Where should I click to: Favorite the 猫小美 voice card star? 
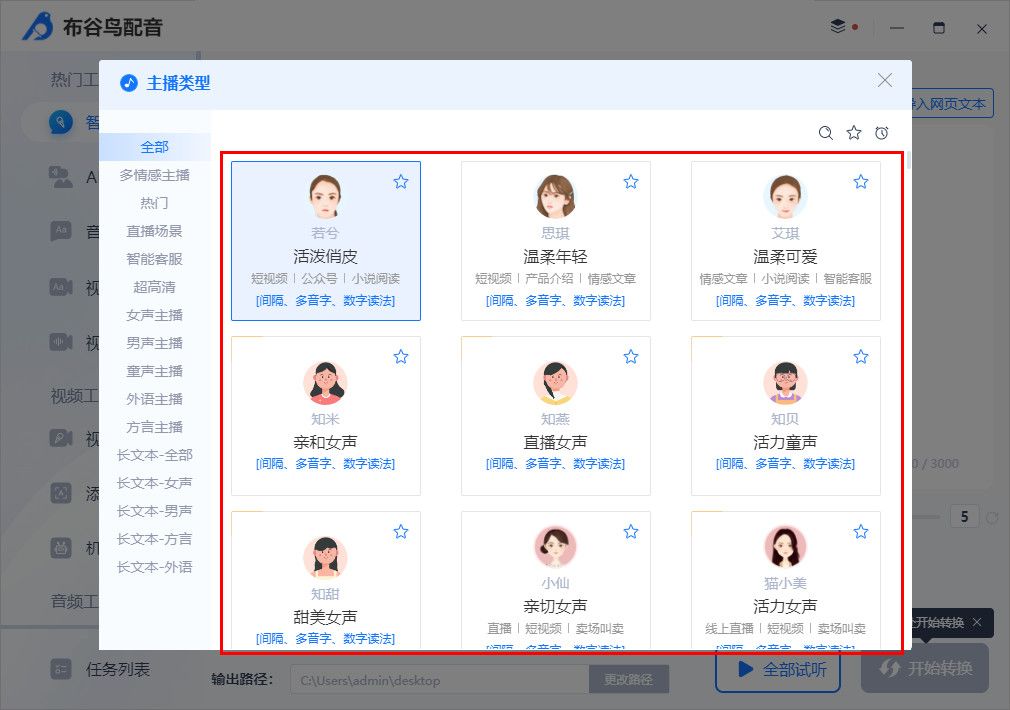point(861,532)
